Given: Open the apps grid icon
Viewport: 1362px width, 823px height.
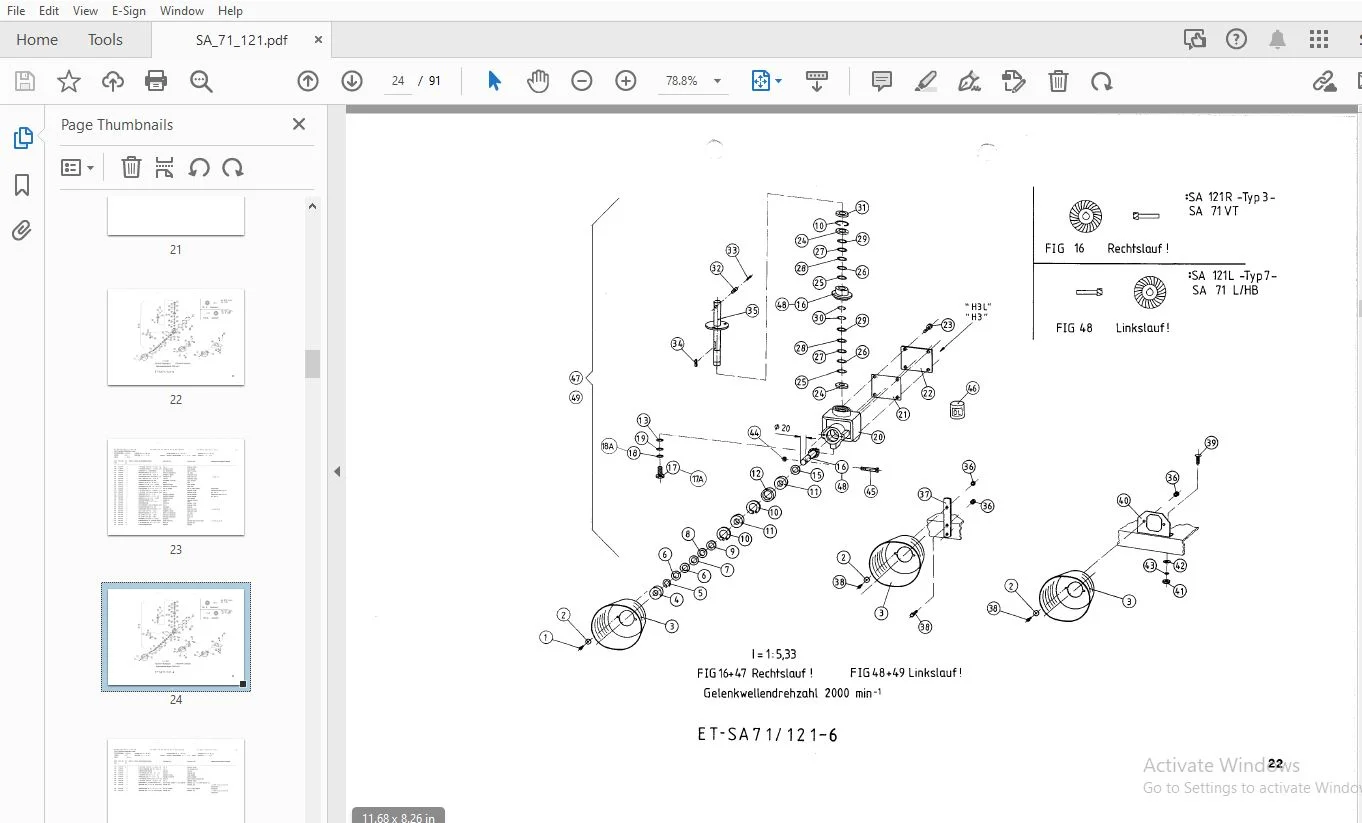Looking at the screenshot, I should click(x=1320, y=40).
